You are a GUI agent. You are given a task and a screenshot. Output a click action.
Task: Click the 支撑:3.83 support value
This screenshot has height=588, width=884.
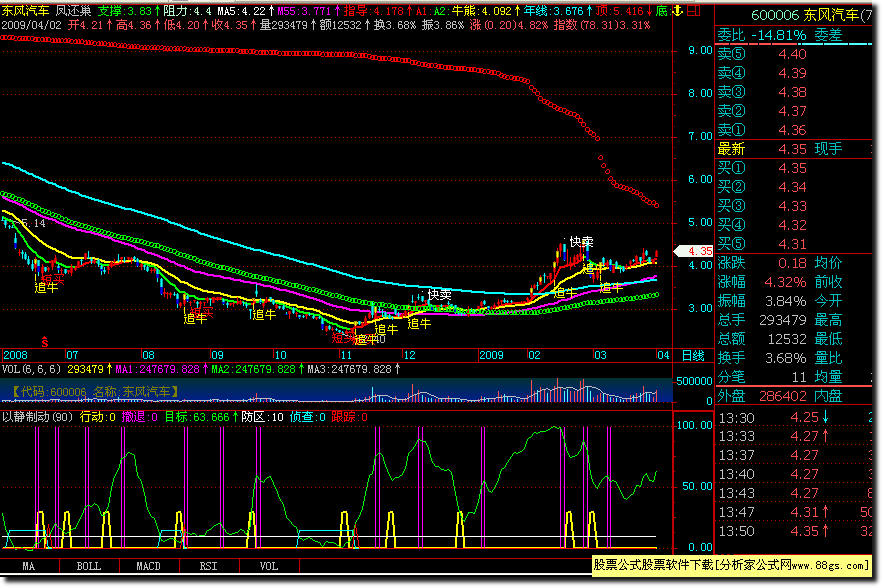127,11
